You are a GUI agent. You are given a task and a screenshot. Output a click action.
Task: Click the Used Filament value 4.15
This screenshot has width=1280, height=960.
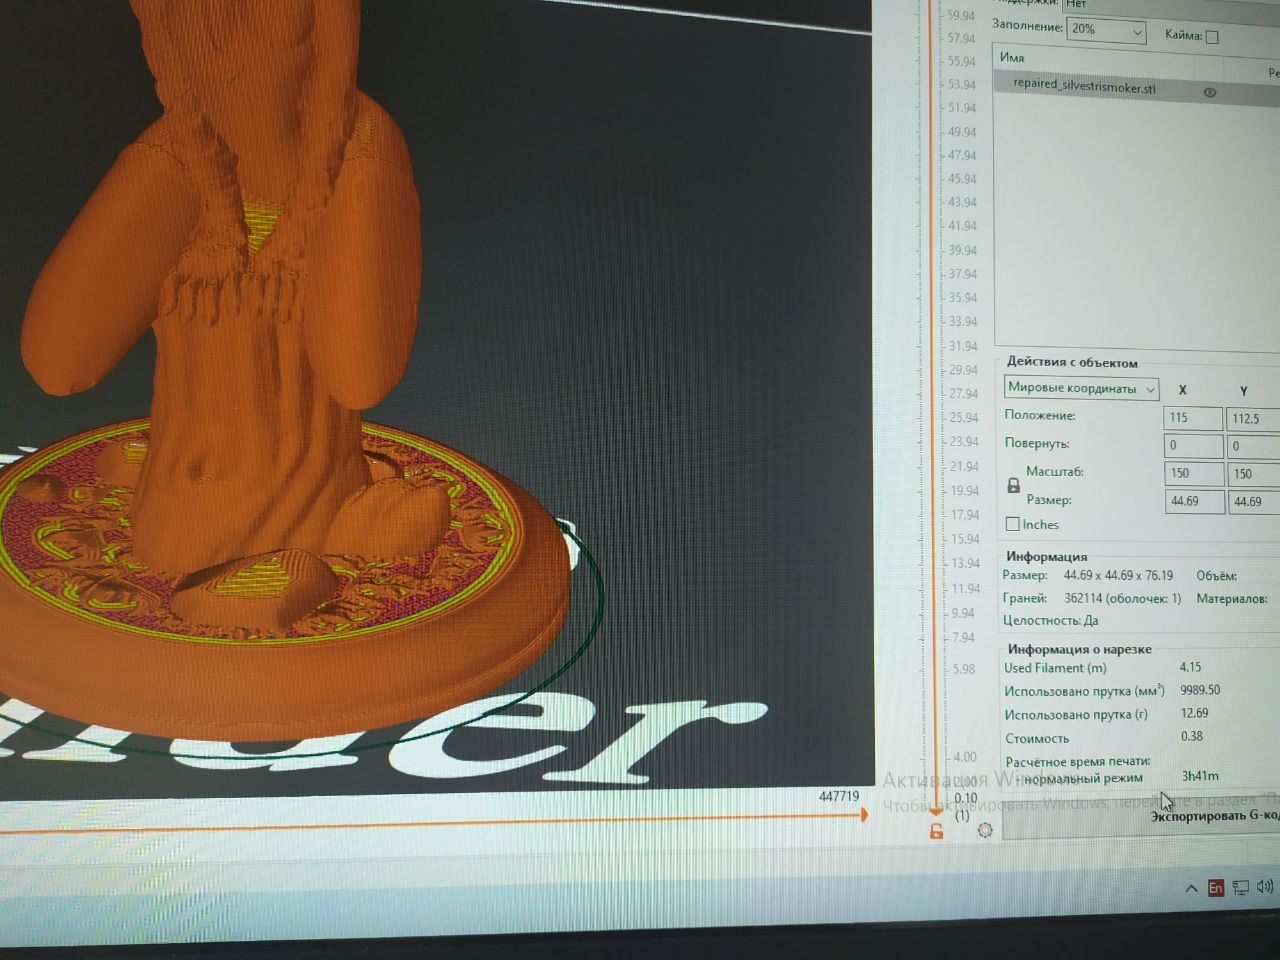1190,667
